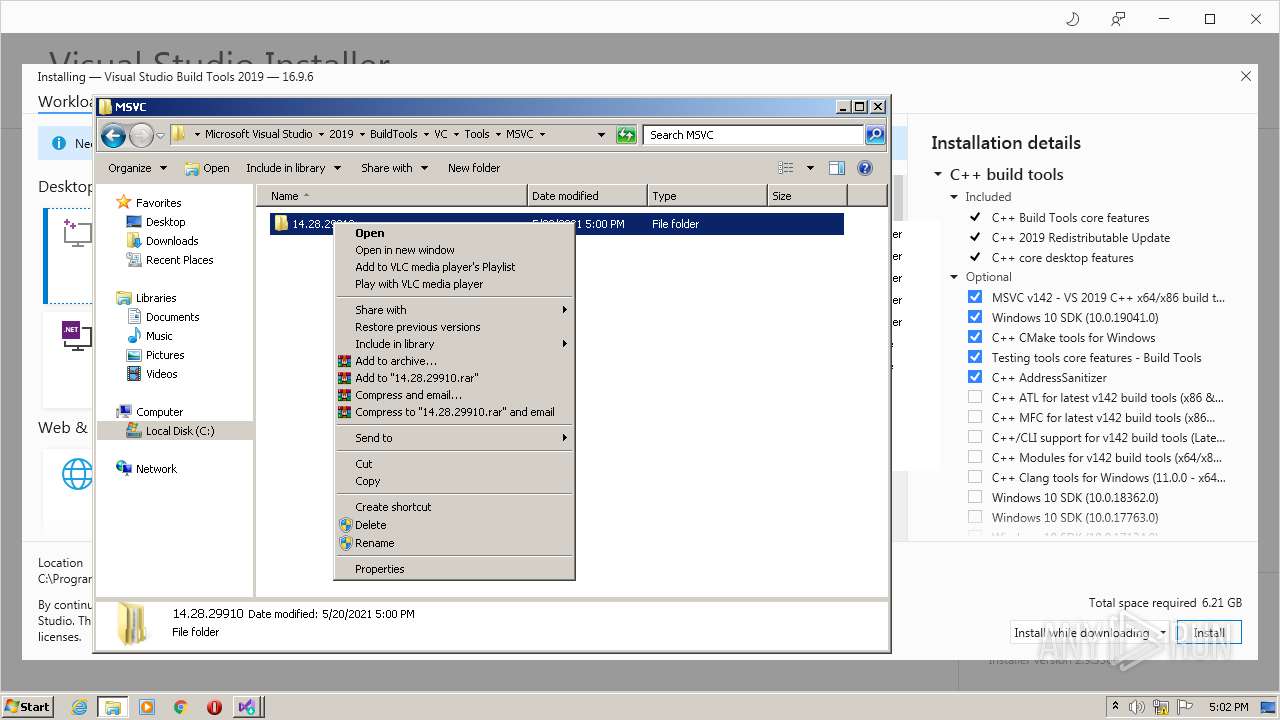Open Videos library

(162, 374)
